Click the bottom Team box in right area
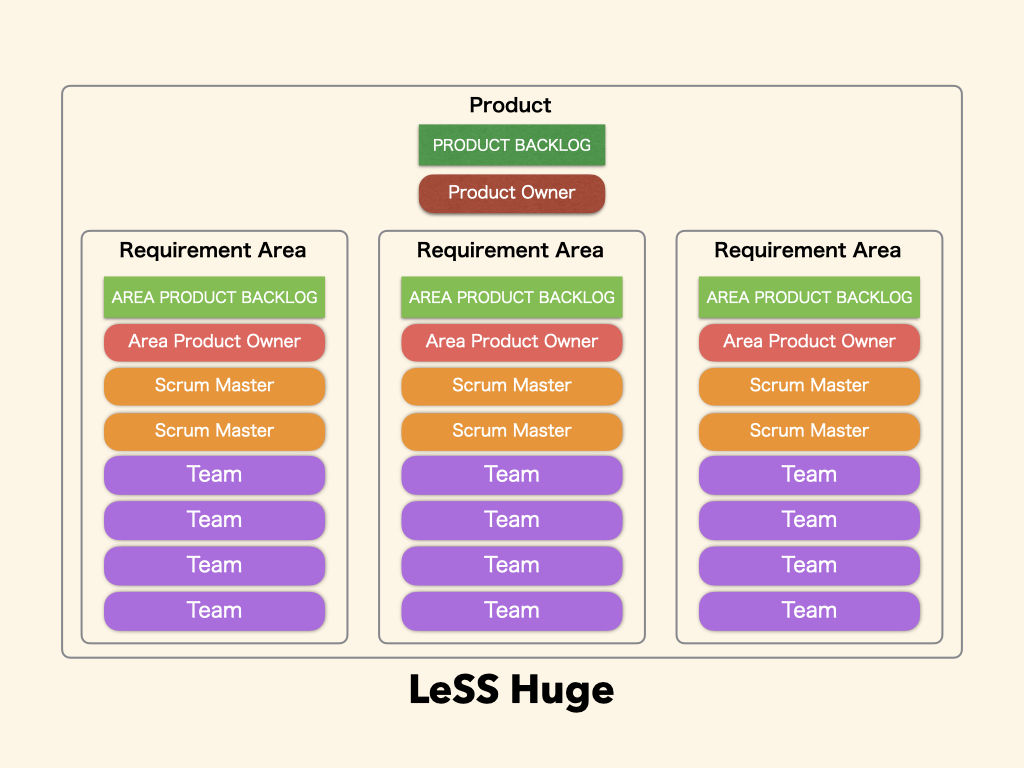1024x768 pixels. [808, 610]
